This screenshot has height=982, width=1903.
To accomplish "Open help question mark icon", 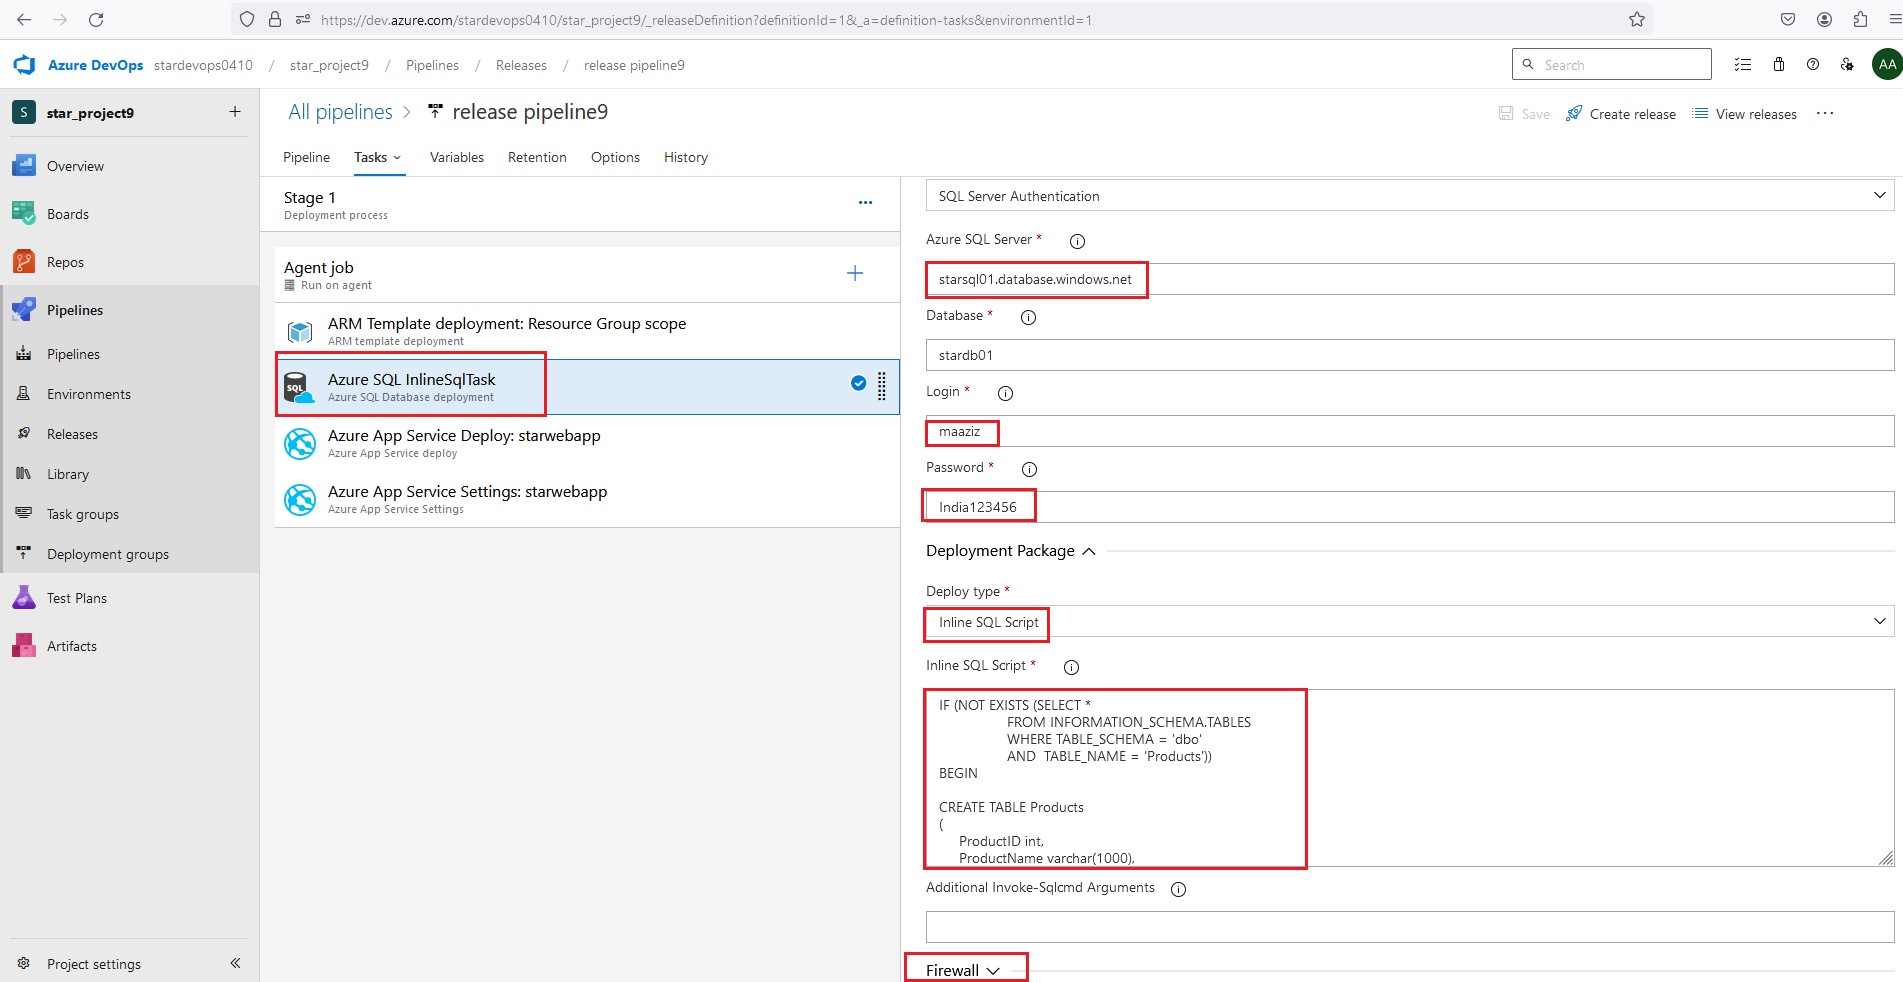I will (x=1813, y=64).
